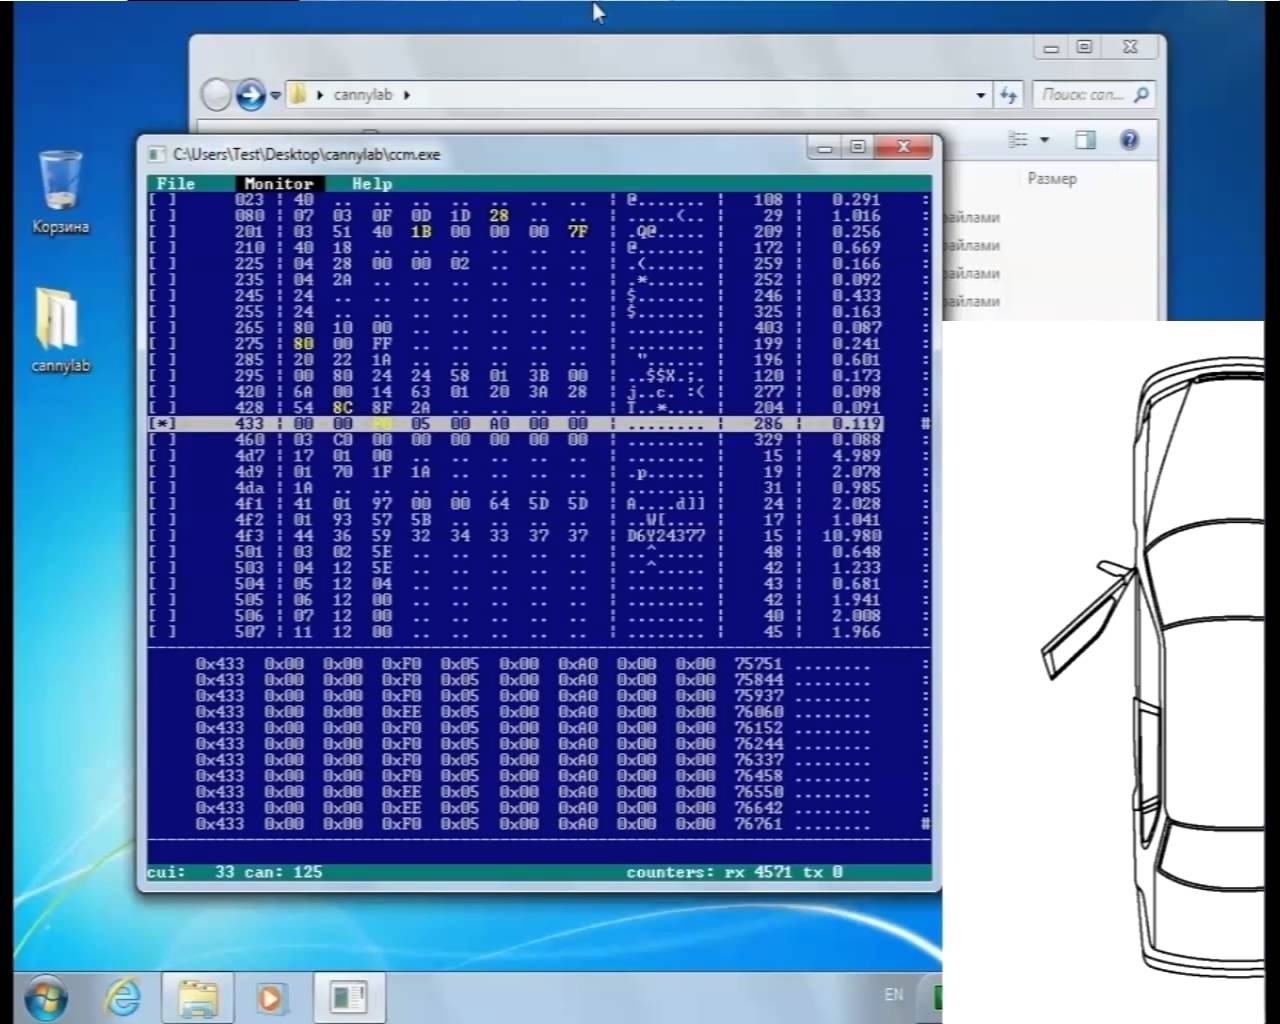Click the counters rx 4571 status text
Screen dimensions: 1280x1024
click(x=734, y=872)
